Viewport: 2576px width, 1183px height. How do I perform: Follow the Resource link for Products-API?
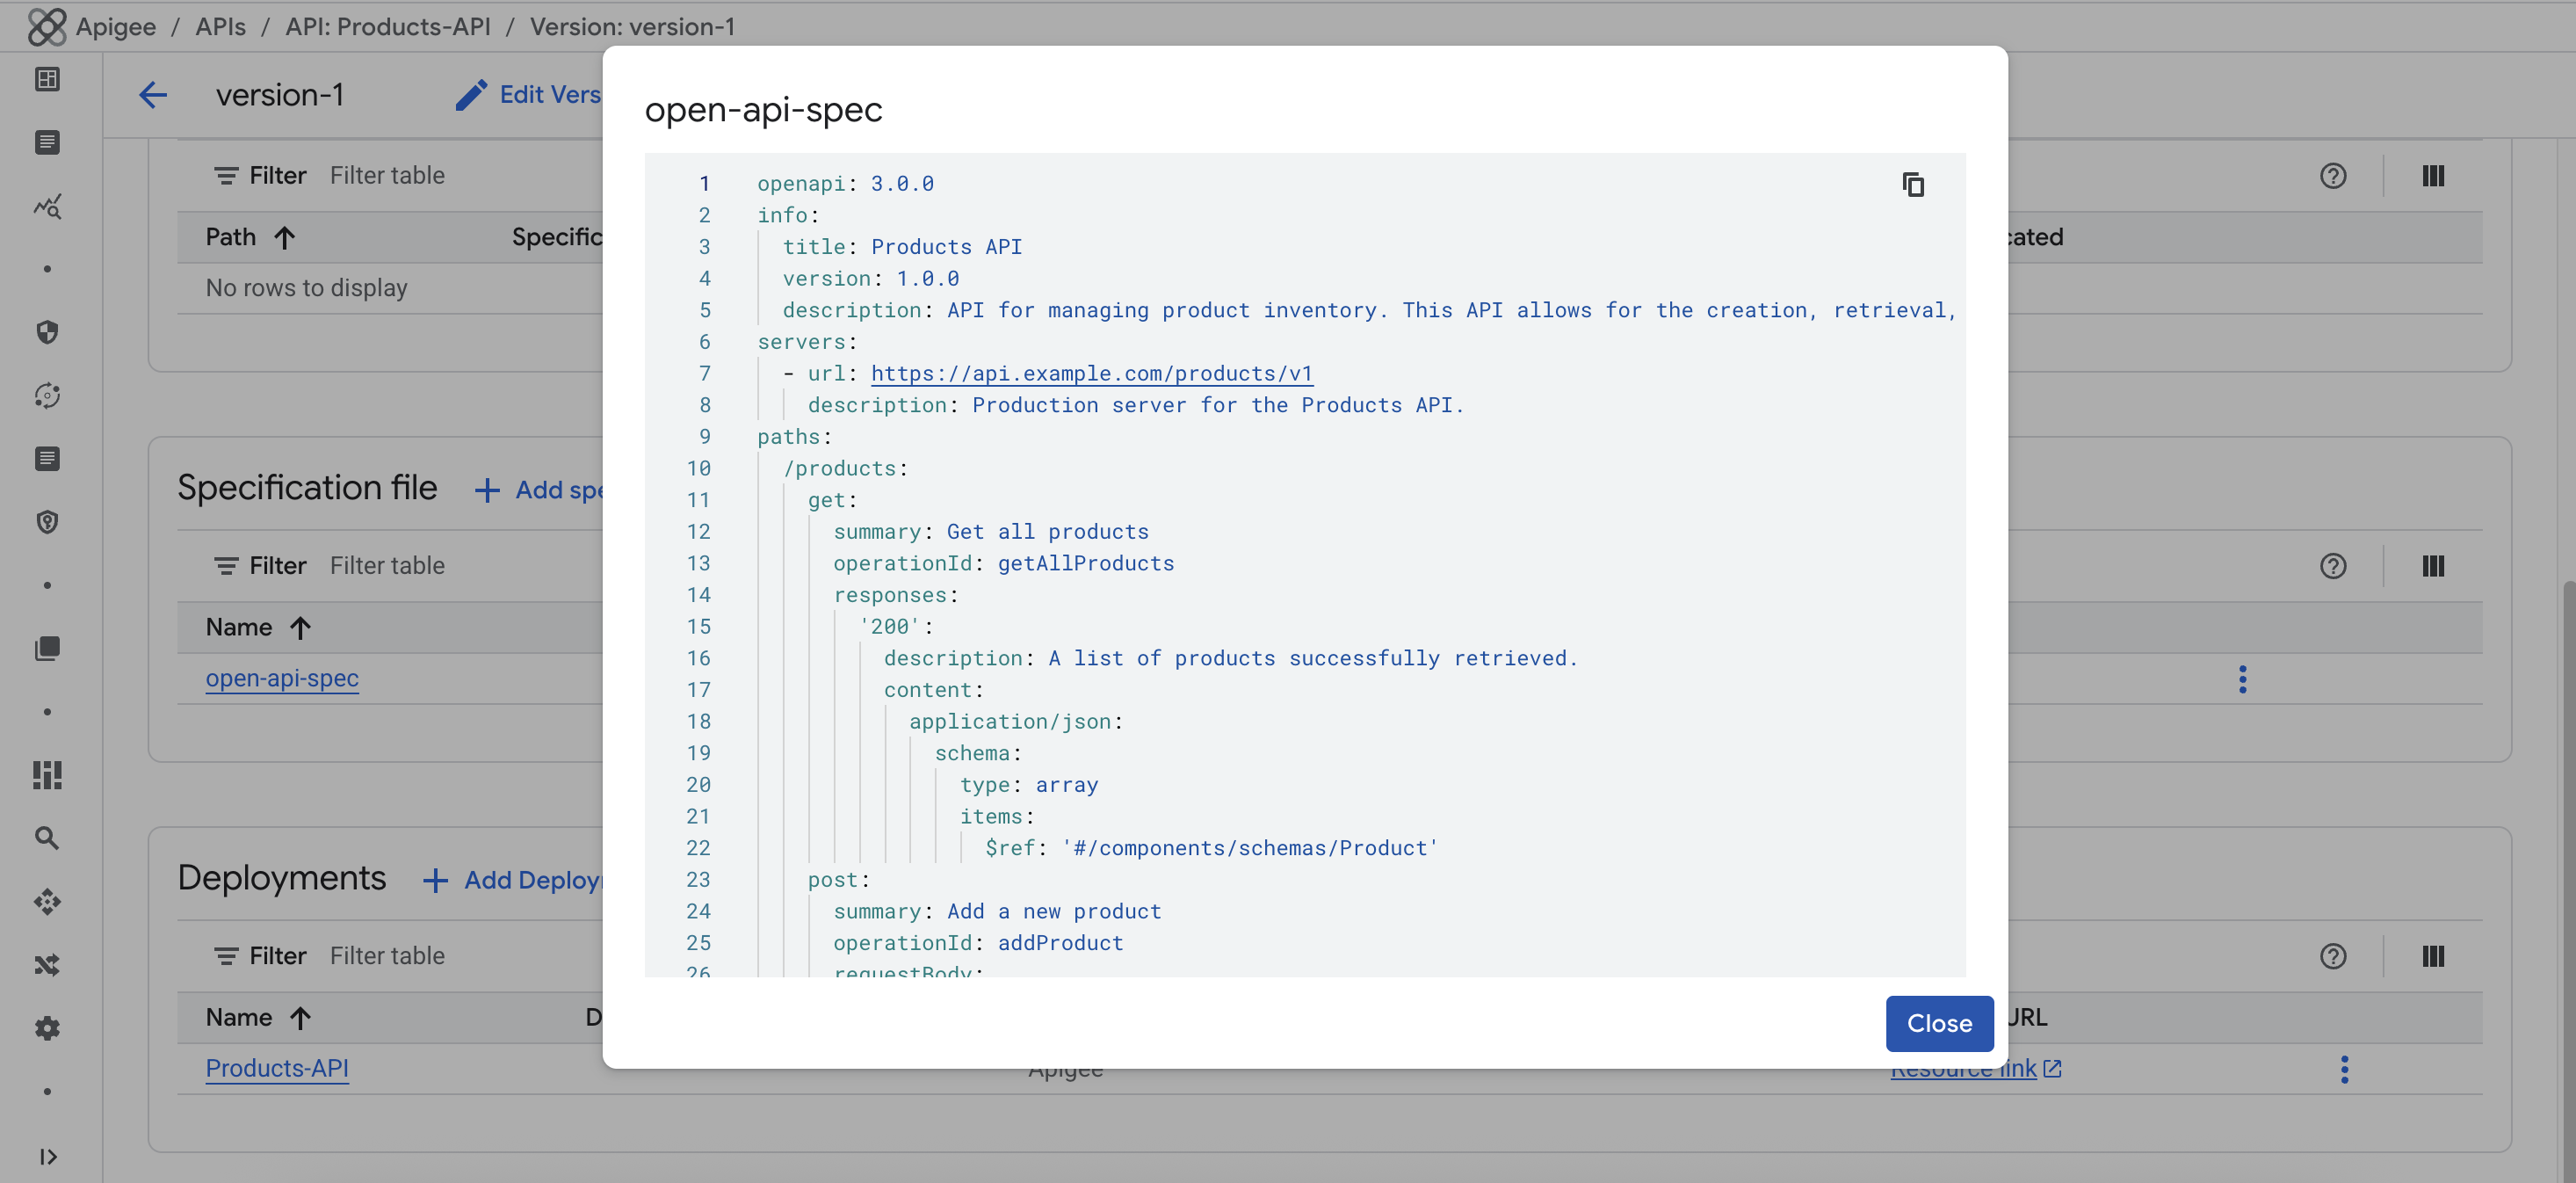coord(1963,1068)
